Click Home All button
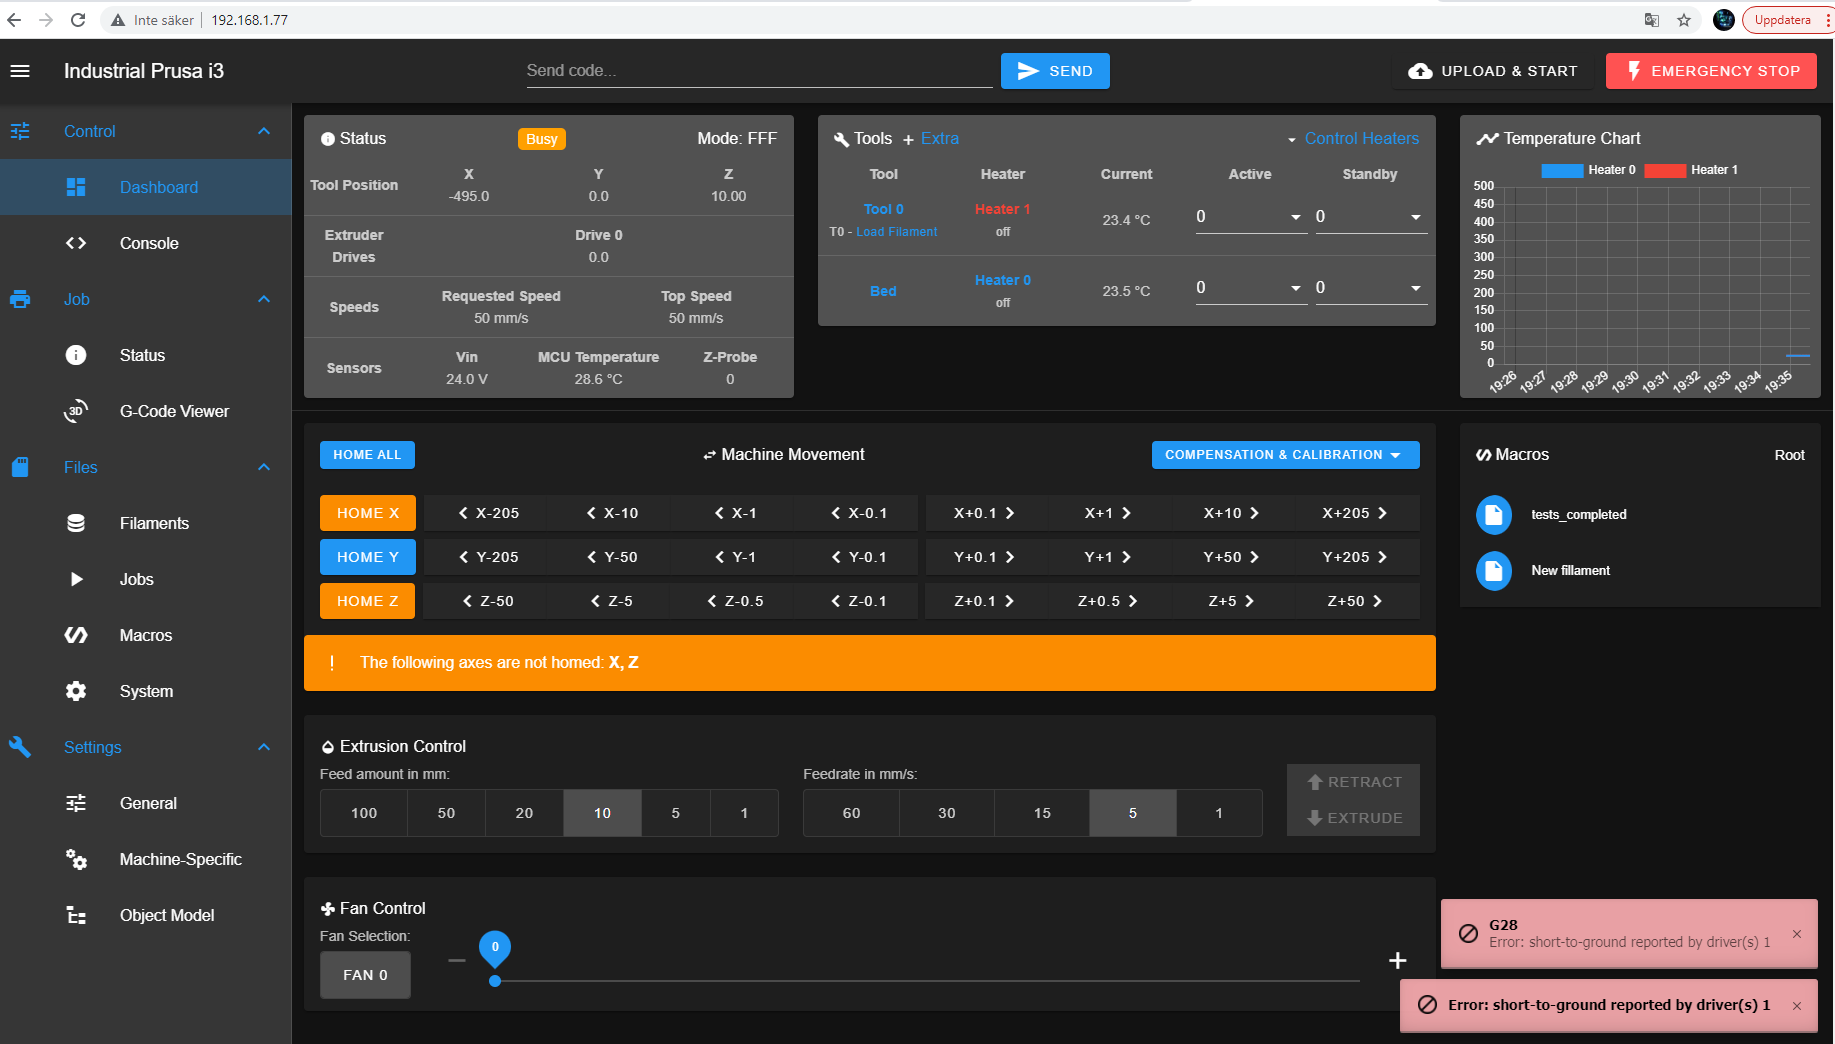 coord(367,455)
